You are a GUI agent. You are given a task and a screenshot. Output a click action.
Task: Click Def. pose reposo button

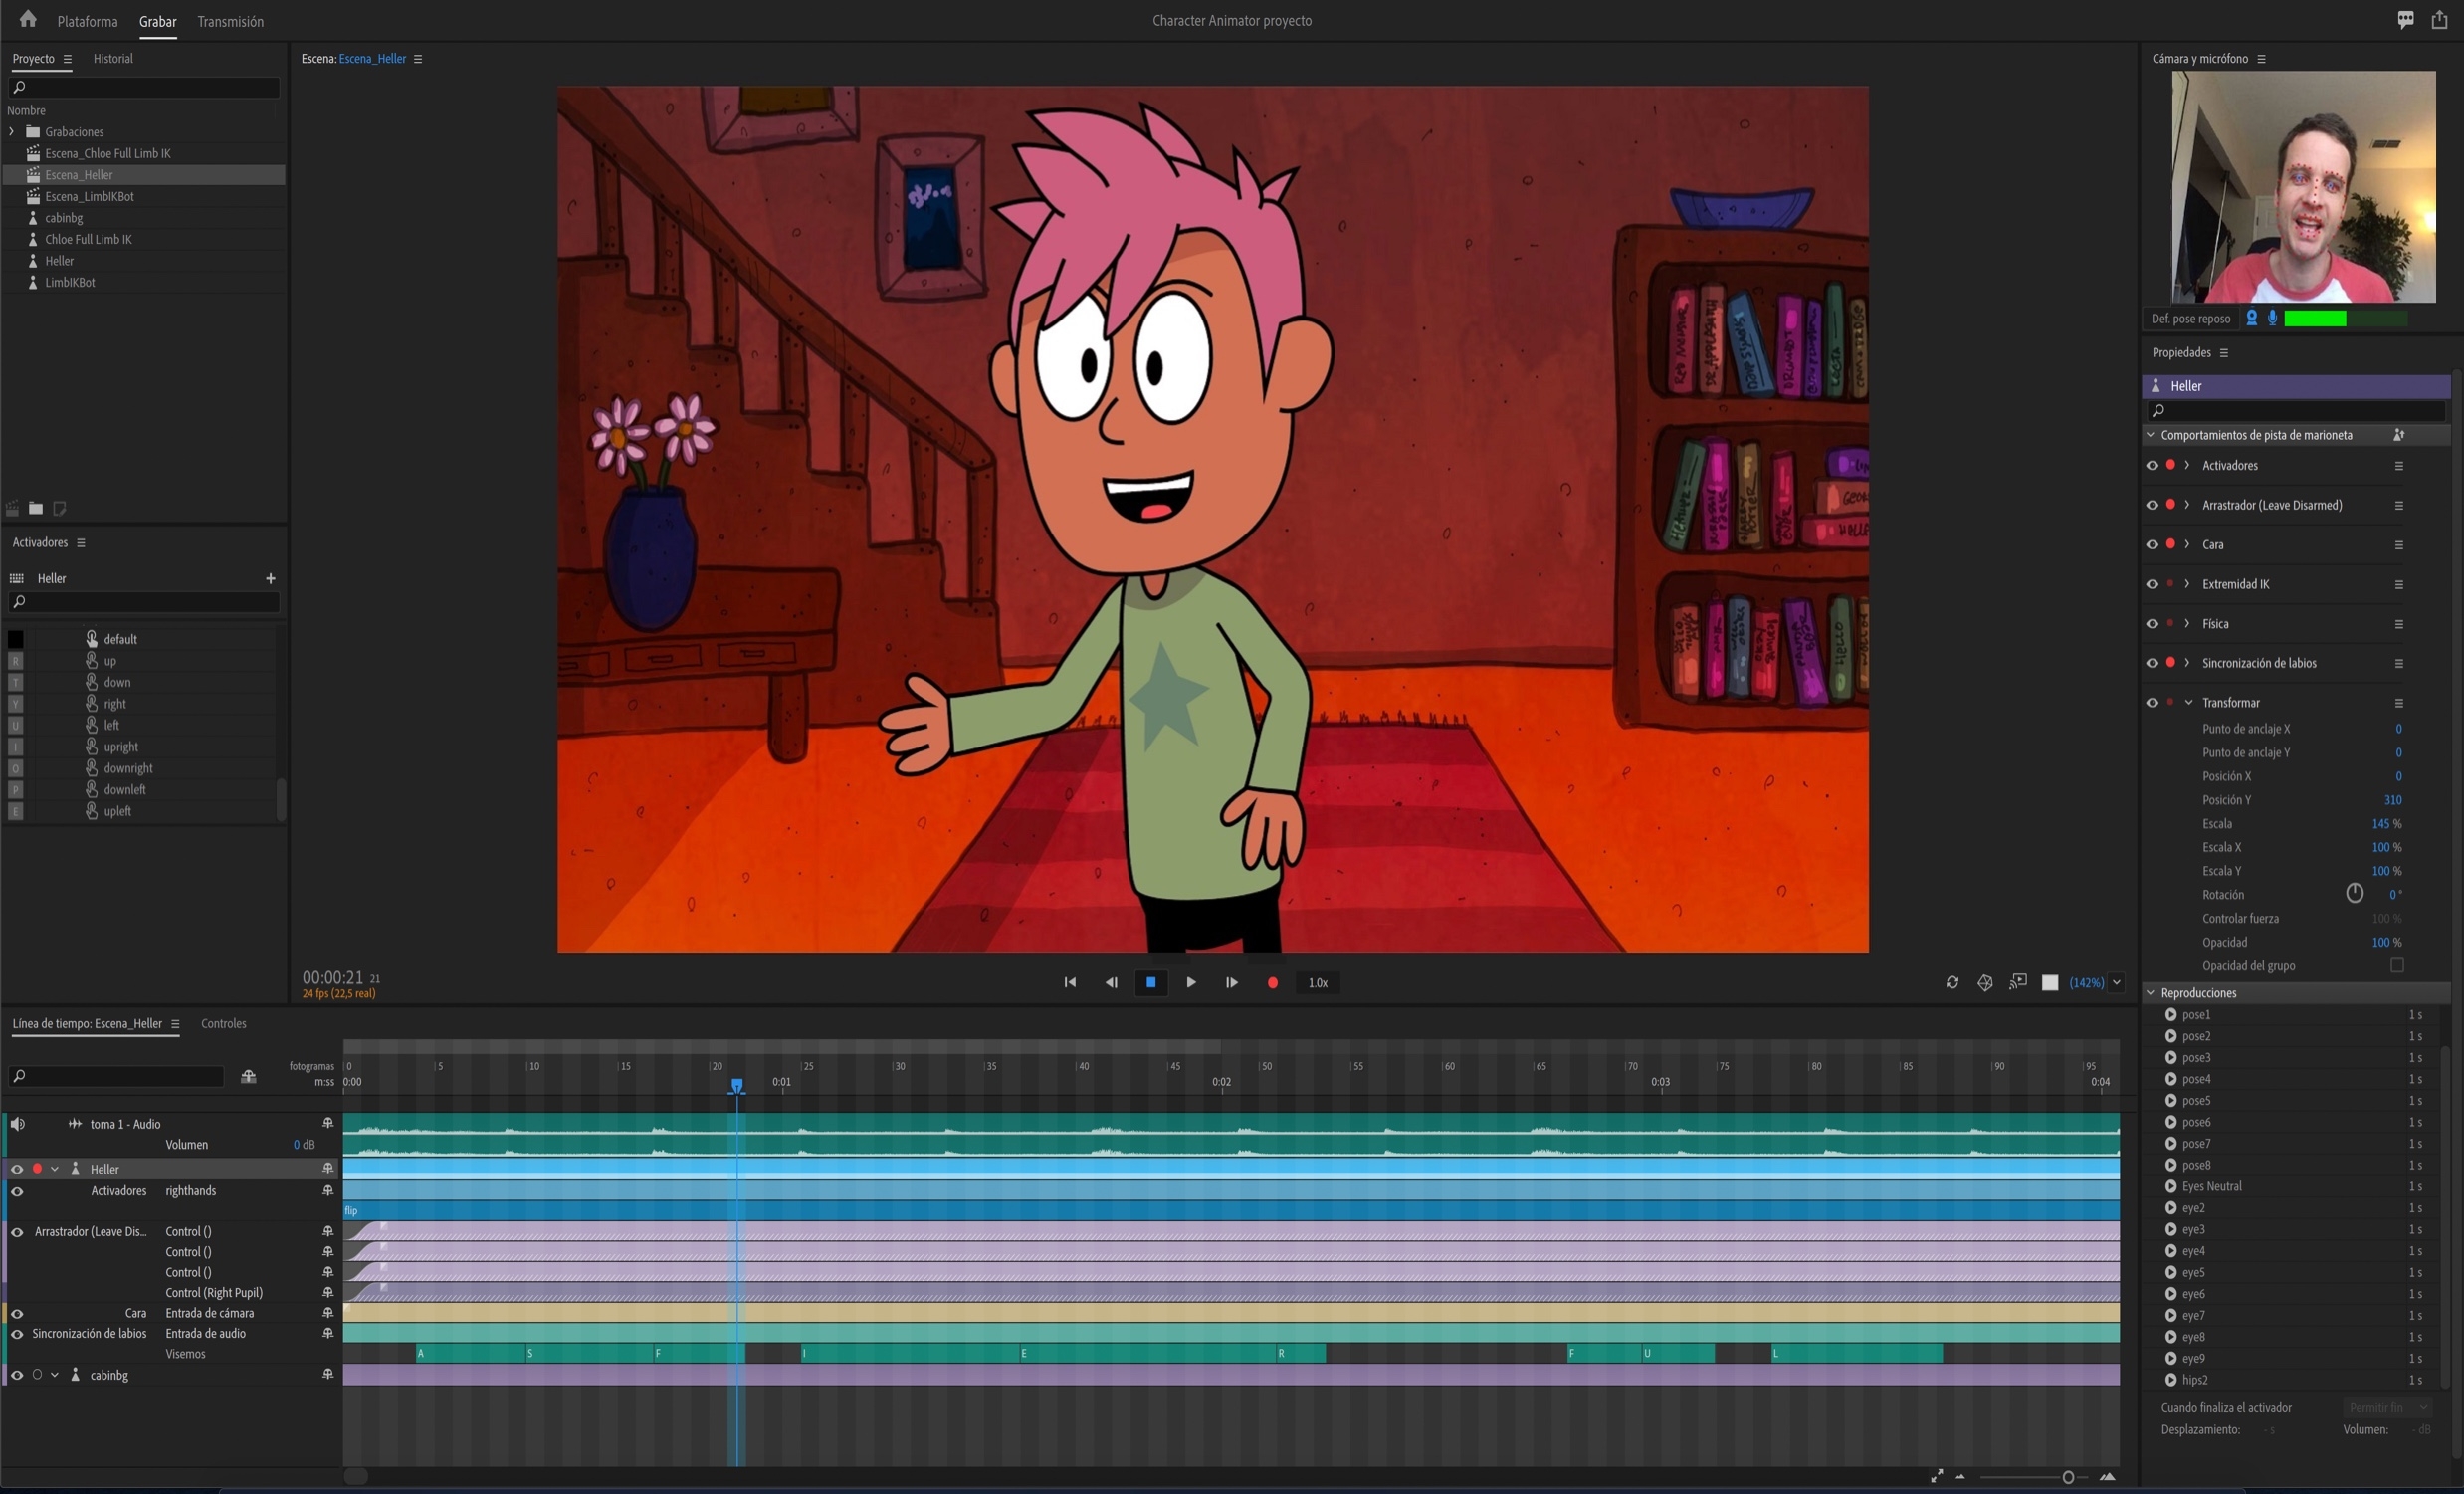tap(2190, 319)
